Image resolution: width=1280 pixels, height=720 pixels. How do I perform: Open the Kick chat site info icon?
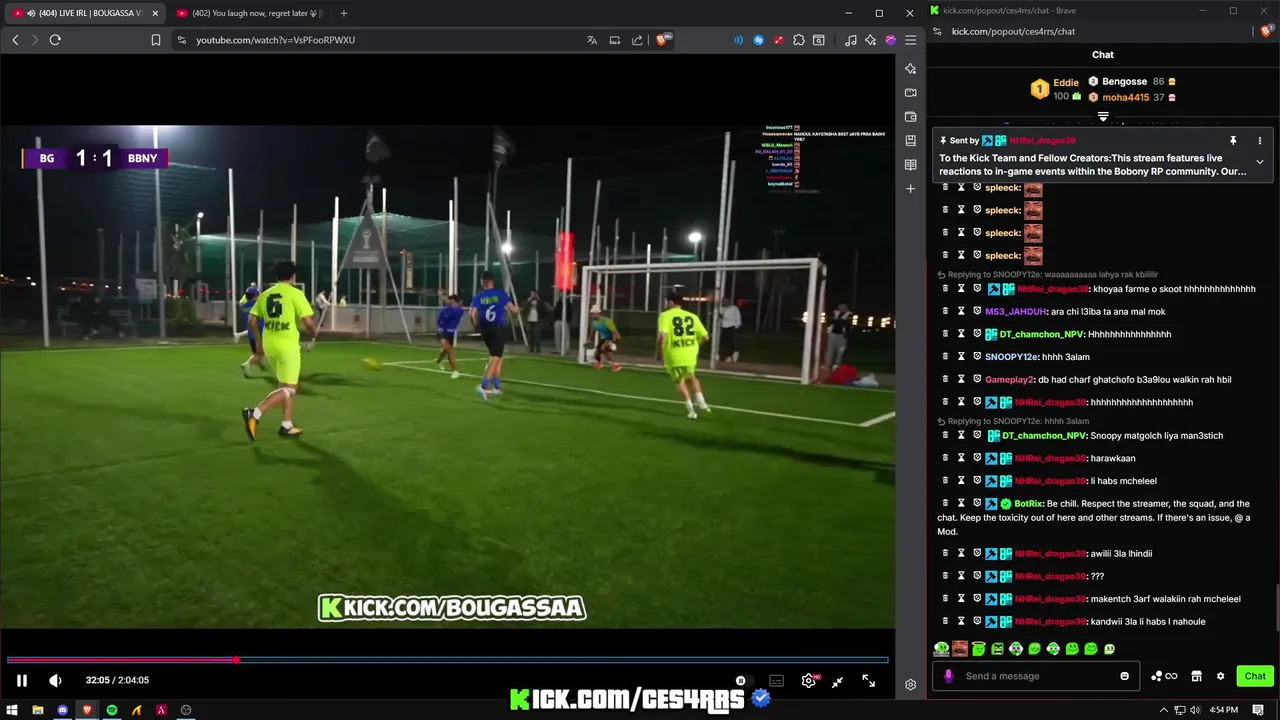936,31
